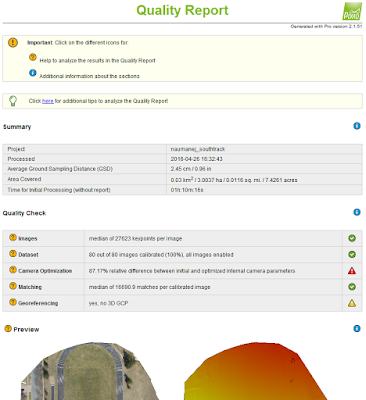This screenshot has height=400, width=366.
Task: Open the help icon next to Preview
Action: tap(8, 329)
